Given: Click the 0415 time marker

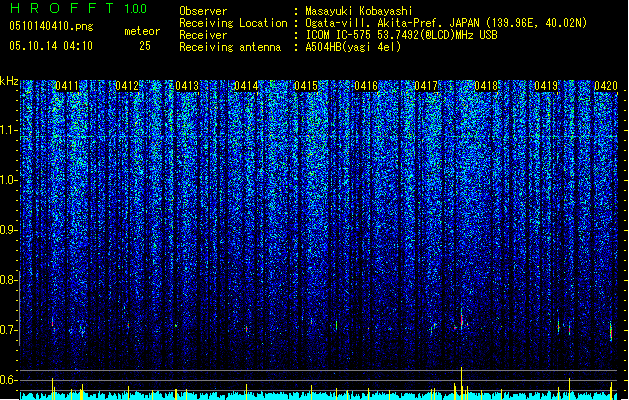Looking at the screenshot, I should 306,86.
